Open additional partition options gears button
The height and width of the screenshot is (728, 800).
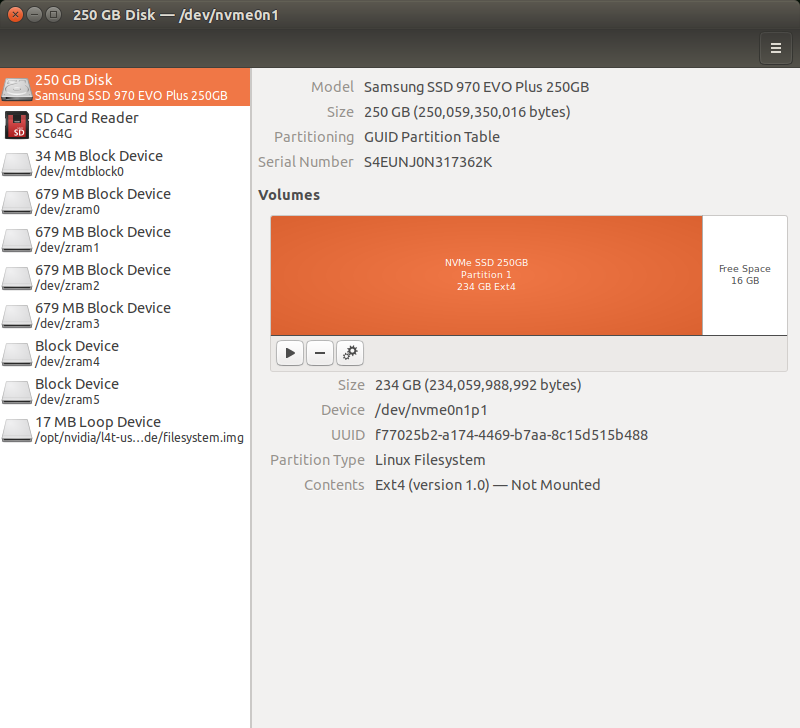click(x=350, y=353)
